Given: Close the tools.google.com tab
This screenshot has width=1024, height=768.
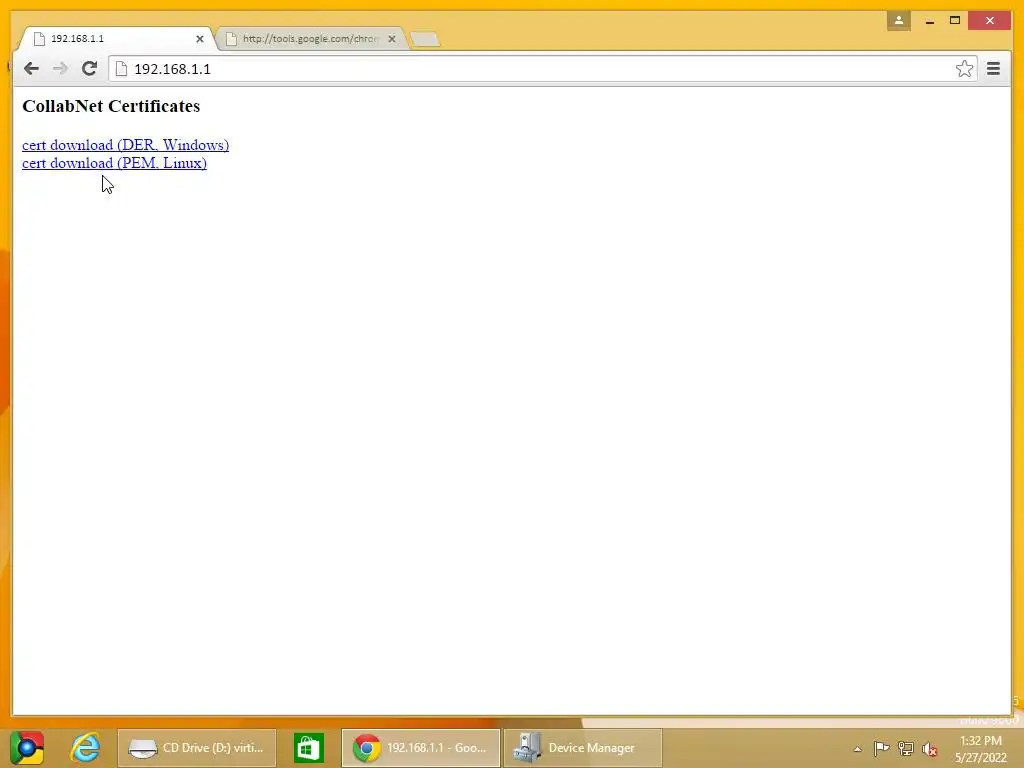Looking at the screenshot, I should click(392, 39).
